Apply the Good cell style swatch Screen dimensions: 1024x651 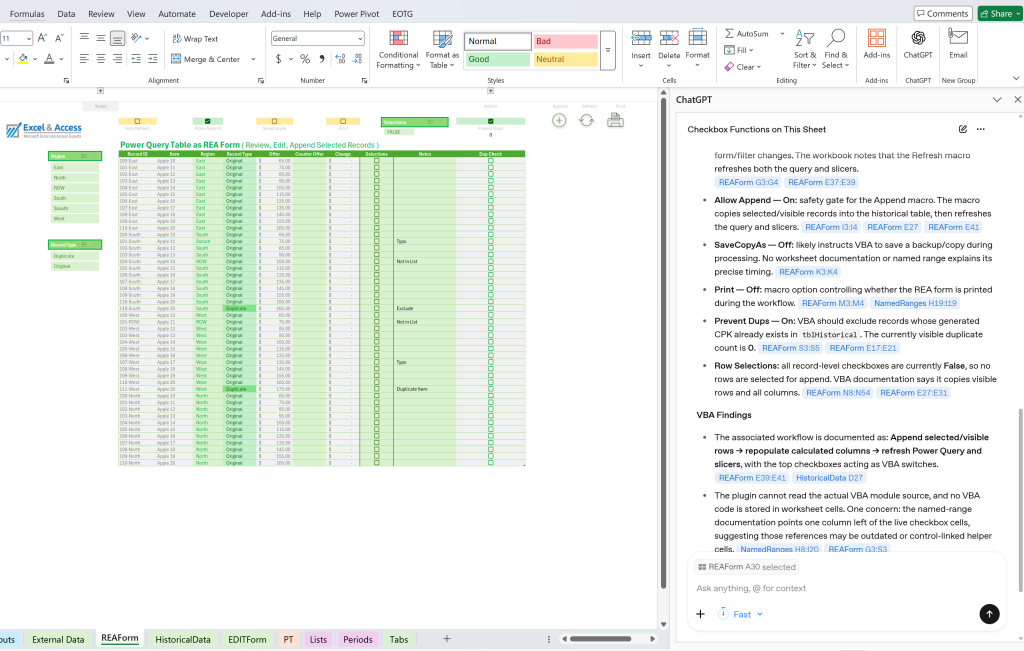click(498, 59)
